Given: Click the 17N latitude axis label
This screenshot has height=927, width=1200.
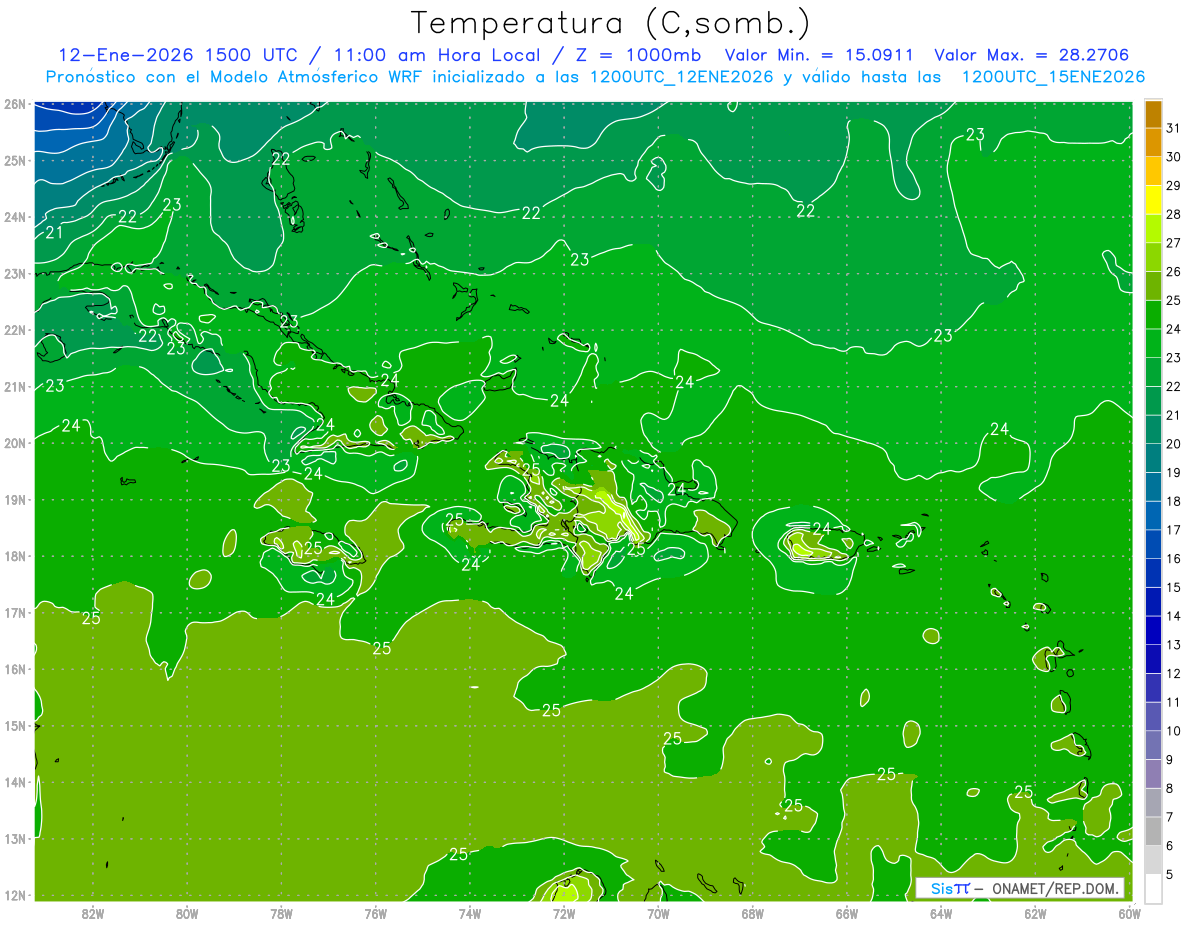Looking at the screenshot, I should coord(14,612).
